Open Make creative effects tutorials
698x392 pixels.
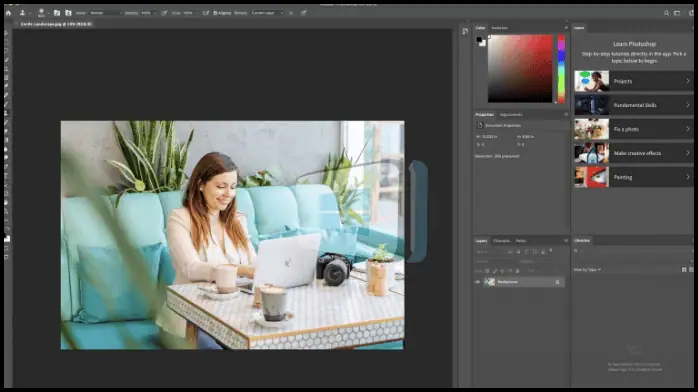pos(633,153)
